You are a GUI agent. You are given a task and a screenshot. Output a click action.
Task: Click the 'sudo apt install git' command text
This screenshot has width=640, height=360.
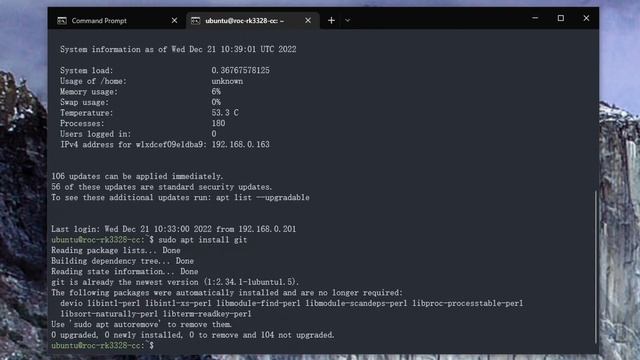point(202,240)
